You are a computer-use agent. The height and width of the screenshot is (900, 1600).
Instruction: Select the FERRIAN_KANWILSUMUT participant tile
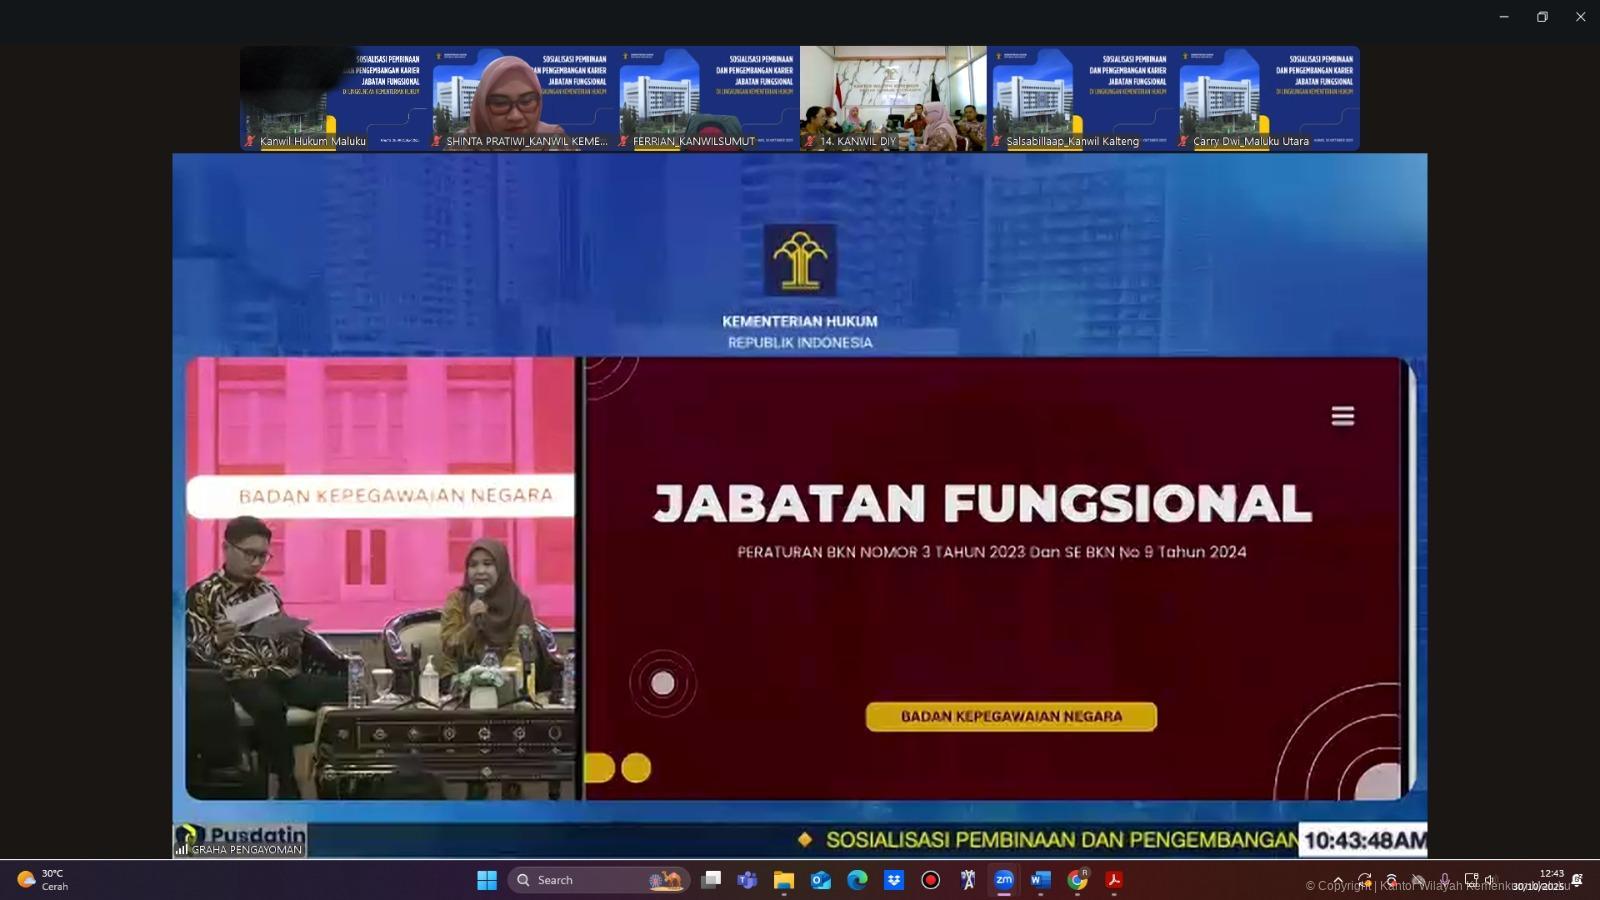[x=706, y=98]
